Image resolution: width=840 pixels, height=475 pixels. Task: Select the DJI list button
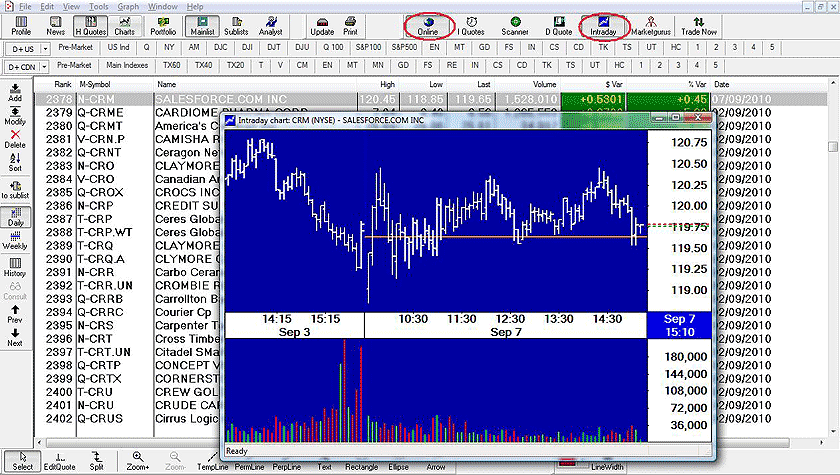[247, 47]
